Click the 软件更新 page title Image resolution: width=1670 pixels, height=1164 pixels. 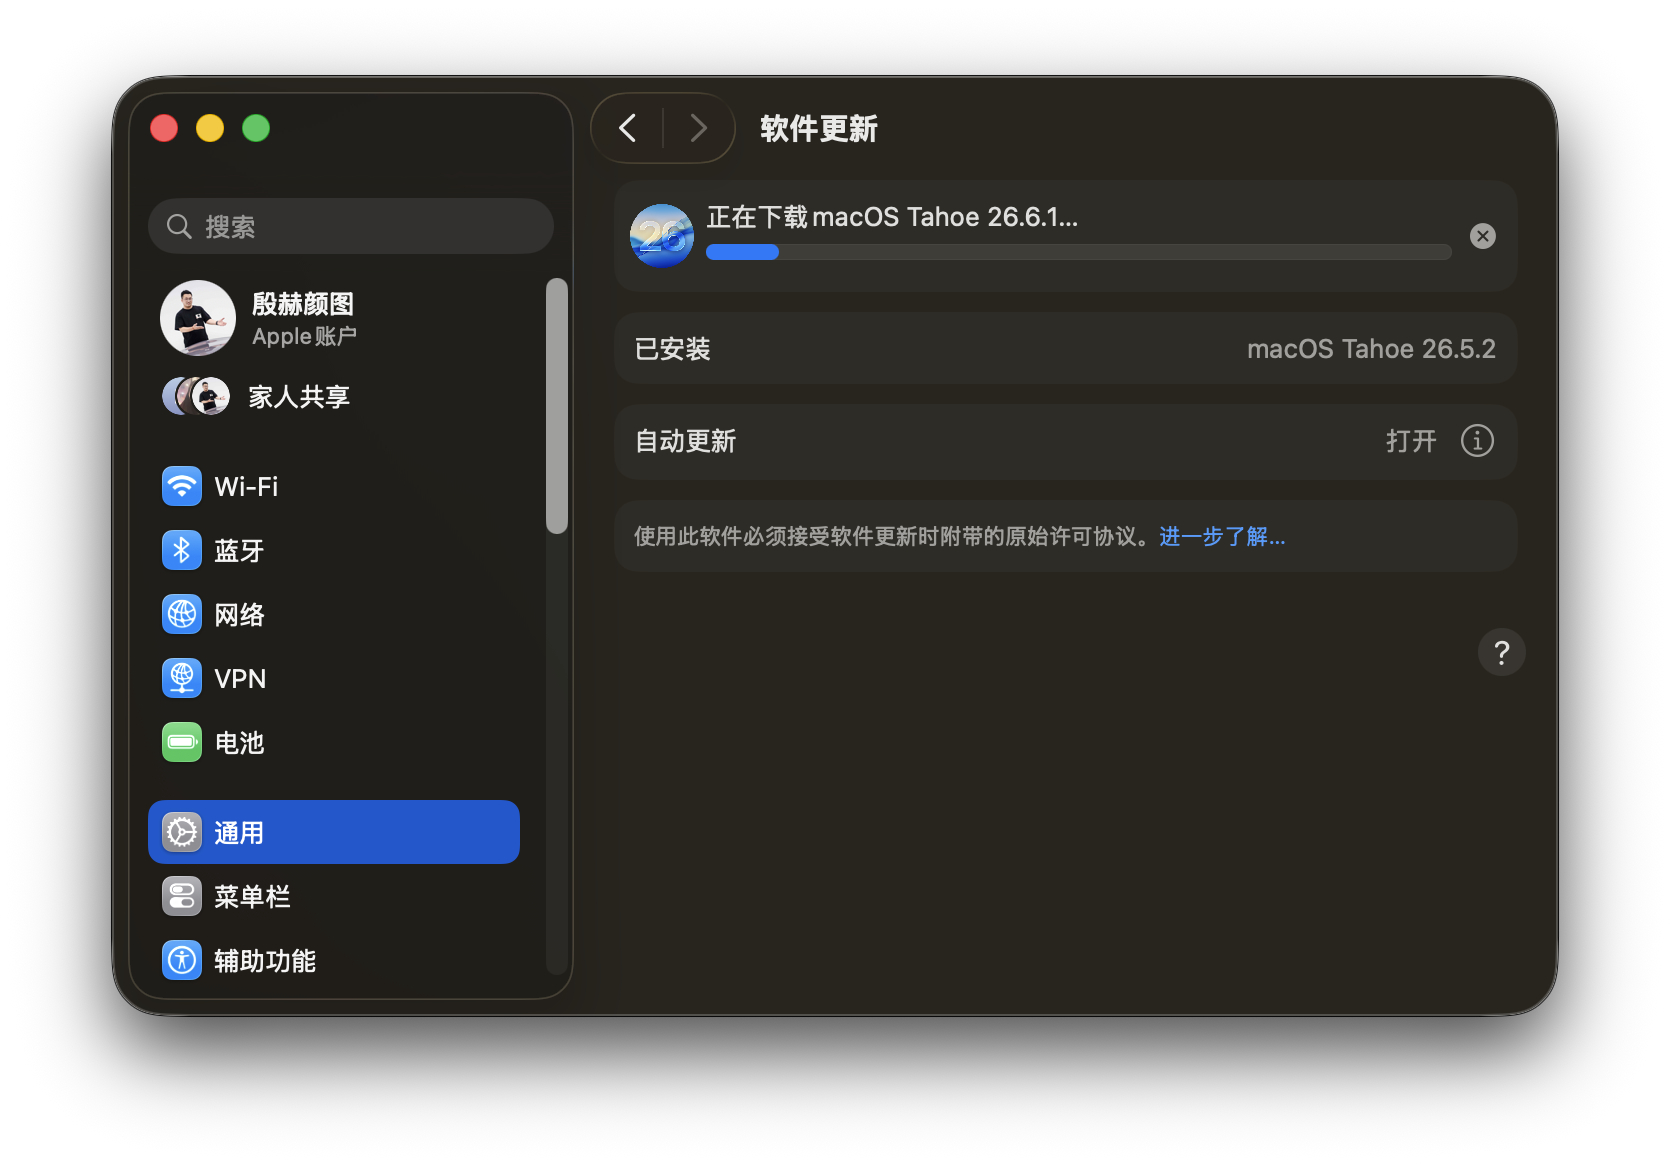click(819, 128)
